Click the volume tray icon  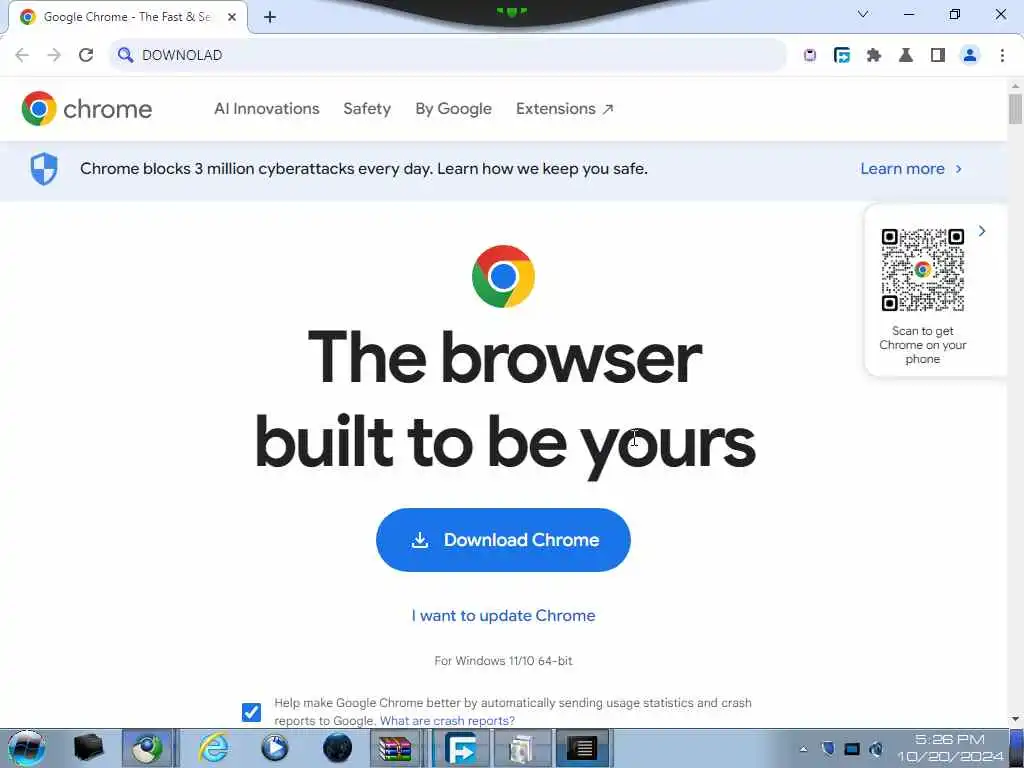(876, 749)
